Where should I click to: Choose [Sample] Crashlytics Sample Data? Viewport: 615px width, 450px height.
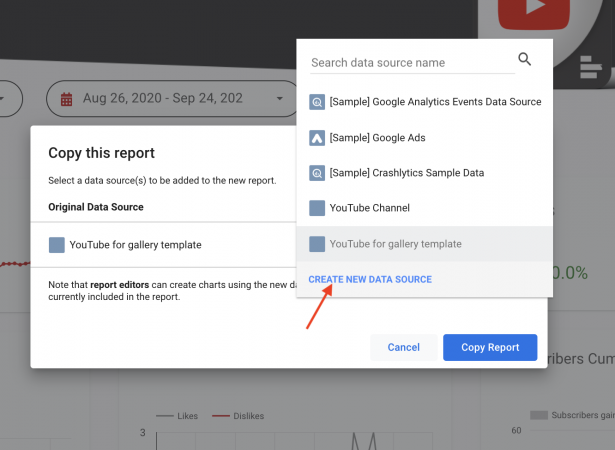pos(425,173)
